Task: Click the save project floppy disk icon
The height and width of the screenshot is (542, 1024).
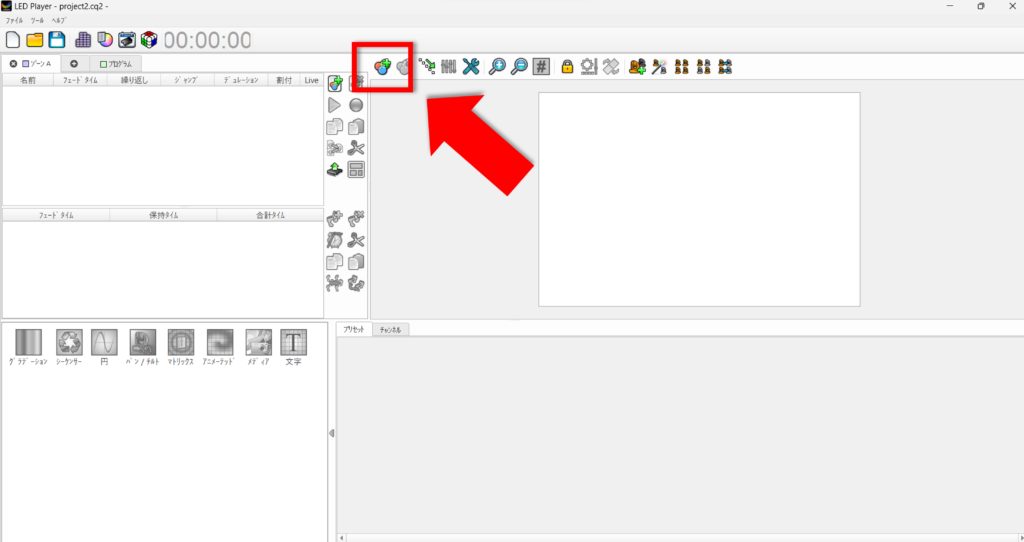Action: tap(57, 40)
